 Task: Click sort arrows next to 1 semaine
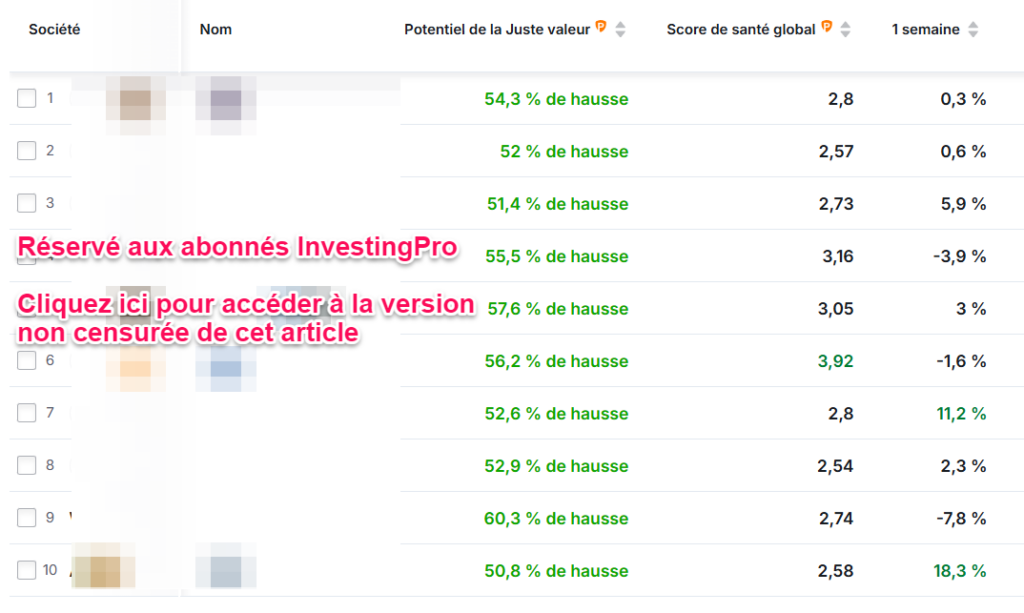click(973, 30)
